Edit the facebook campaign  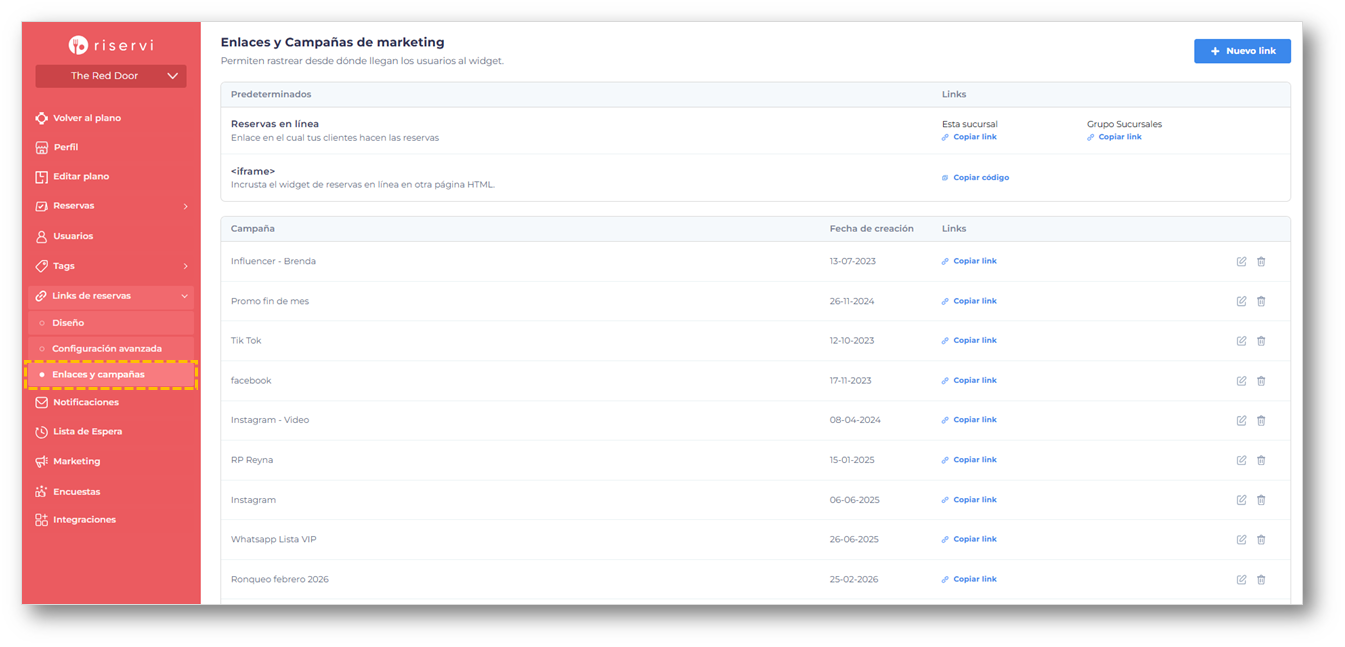1241,381
